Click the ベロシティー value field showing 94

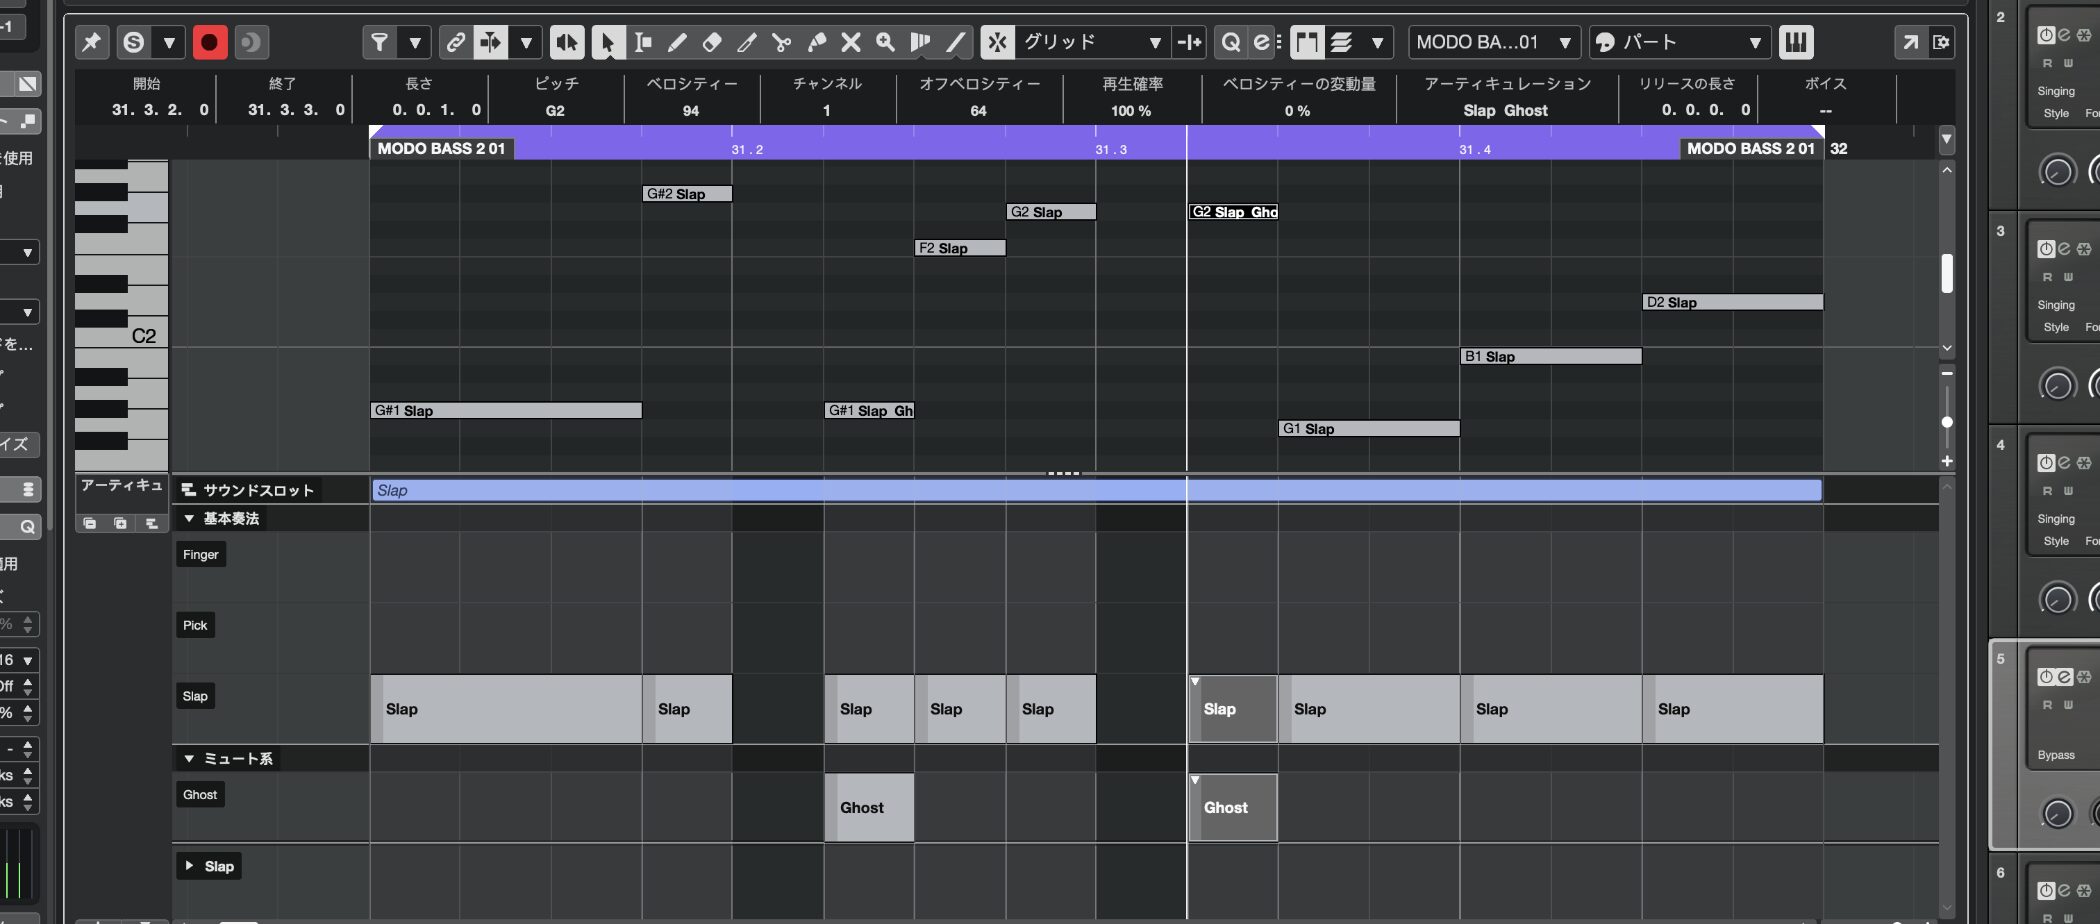[x=691, y=111]
